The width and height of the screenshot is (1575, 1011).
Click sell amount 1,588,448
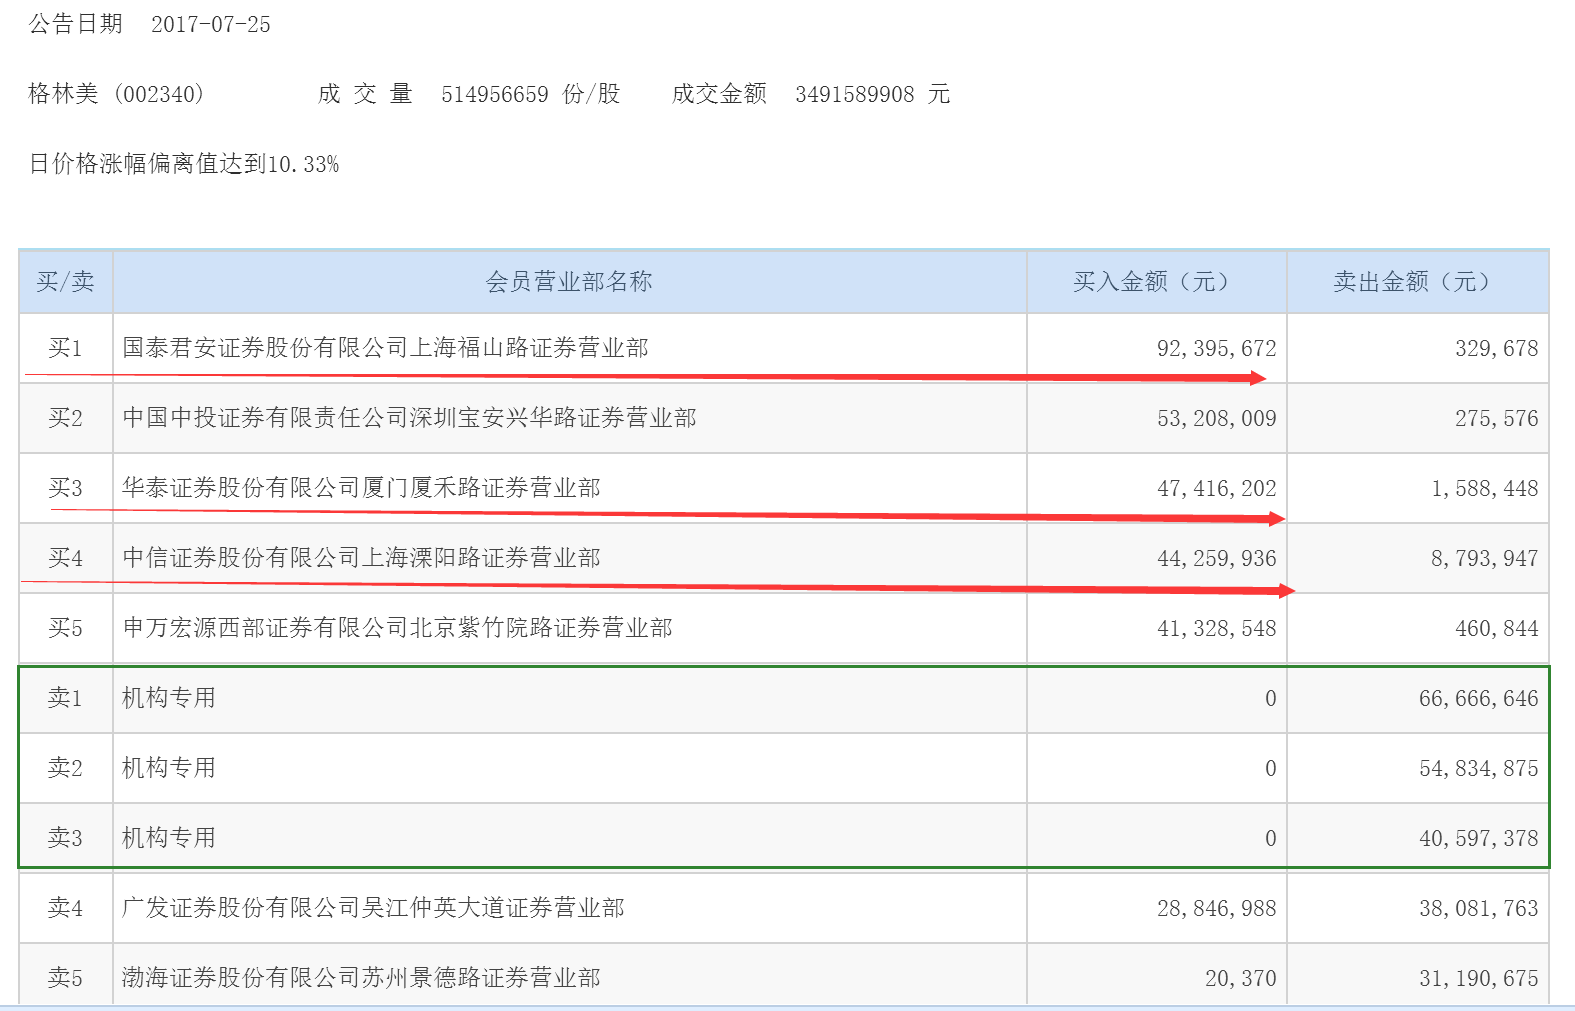[x=1485, y=488]
